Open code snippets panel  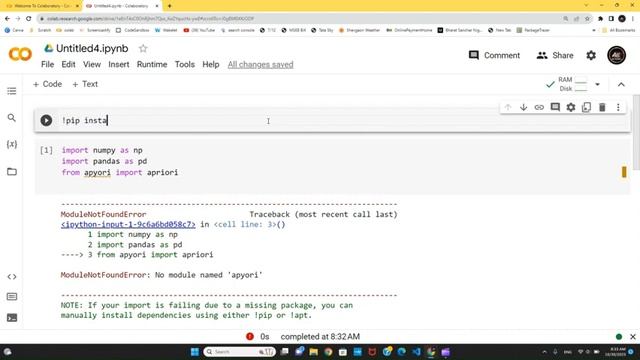pyautogui.click(x=12, y=277)
